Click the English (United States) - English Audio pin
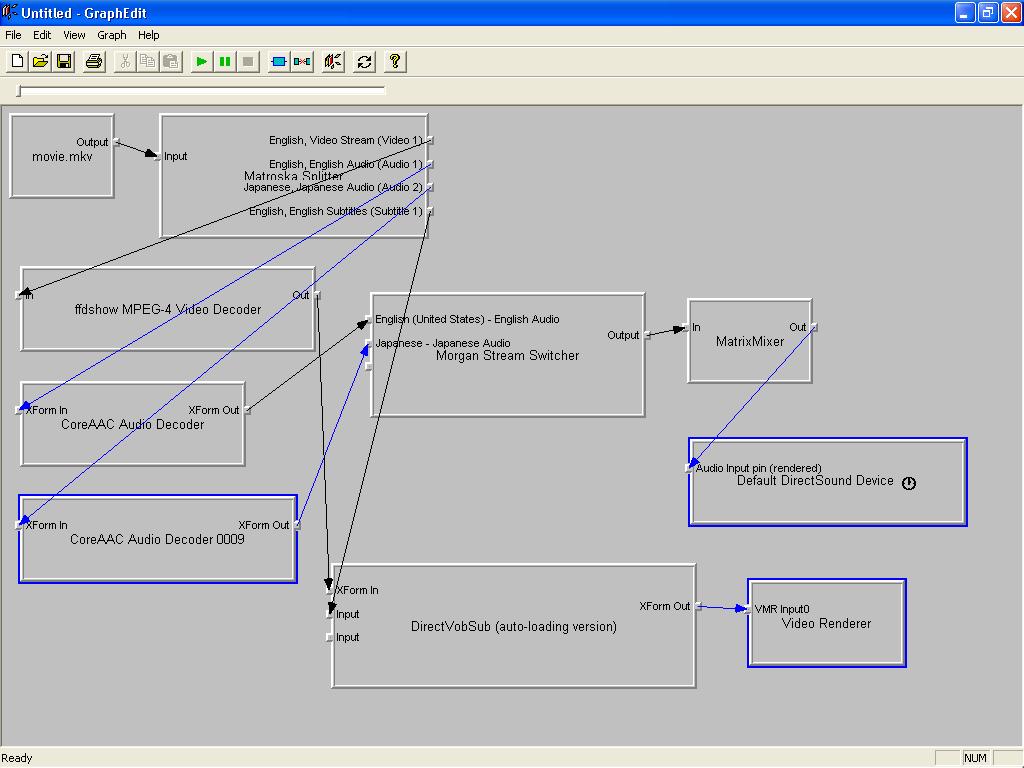 (368, 319)
